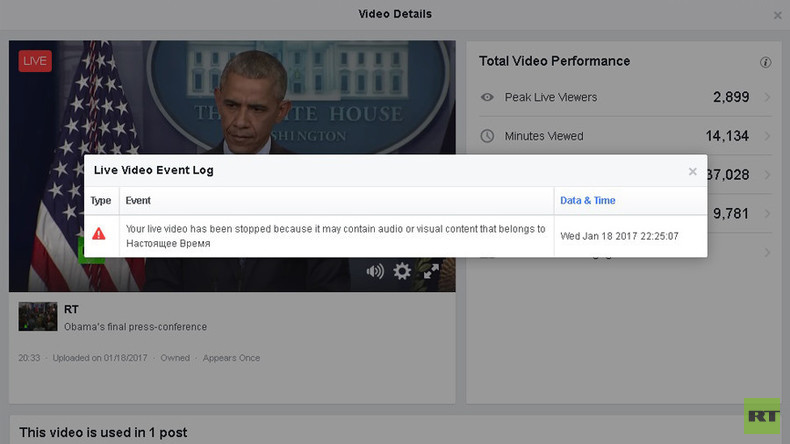Click the 'Uploaded on 01/18/2017' text
The image size is (790, 444).
(x=100, y=358)
